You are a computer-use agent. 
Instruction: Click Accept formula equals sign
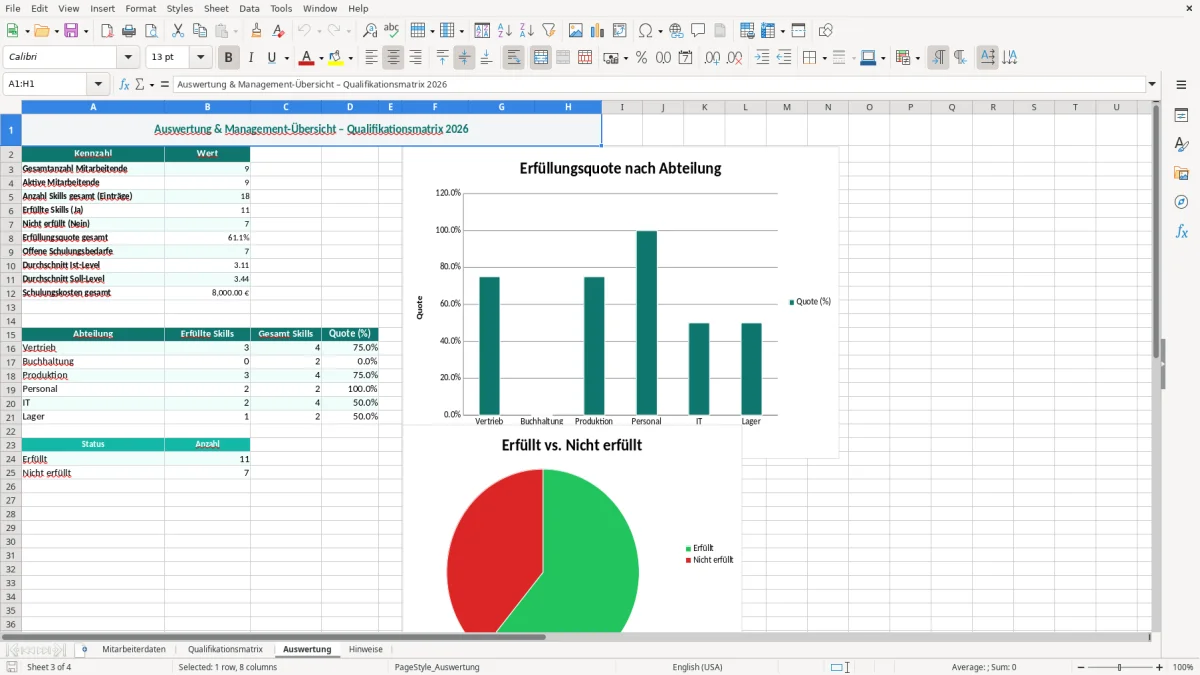click(x=165, y=85)
